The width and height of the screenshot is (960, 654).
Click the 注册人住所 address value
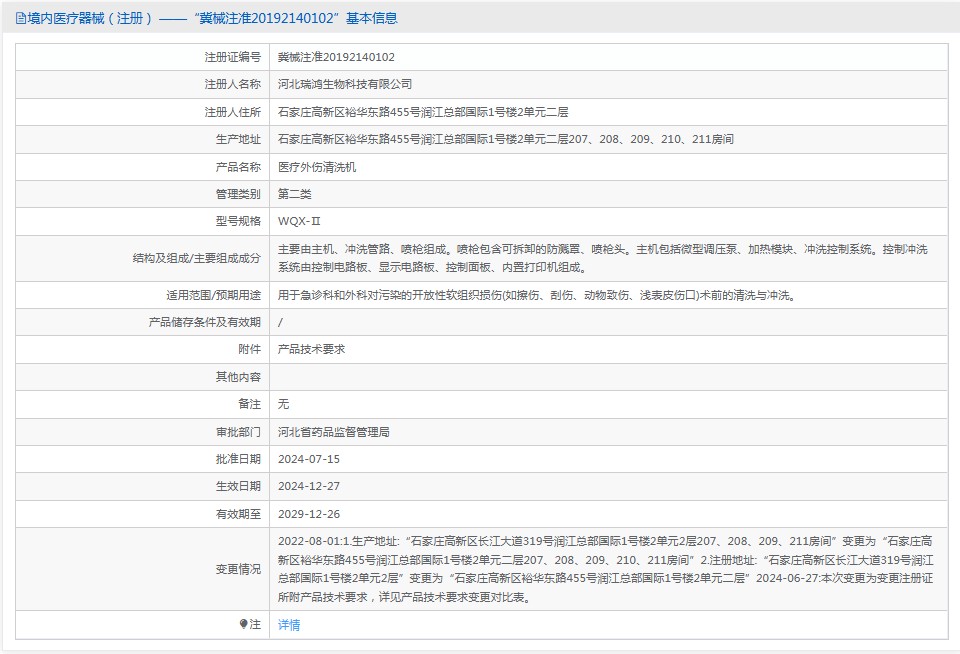[423, 112]
